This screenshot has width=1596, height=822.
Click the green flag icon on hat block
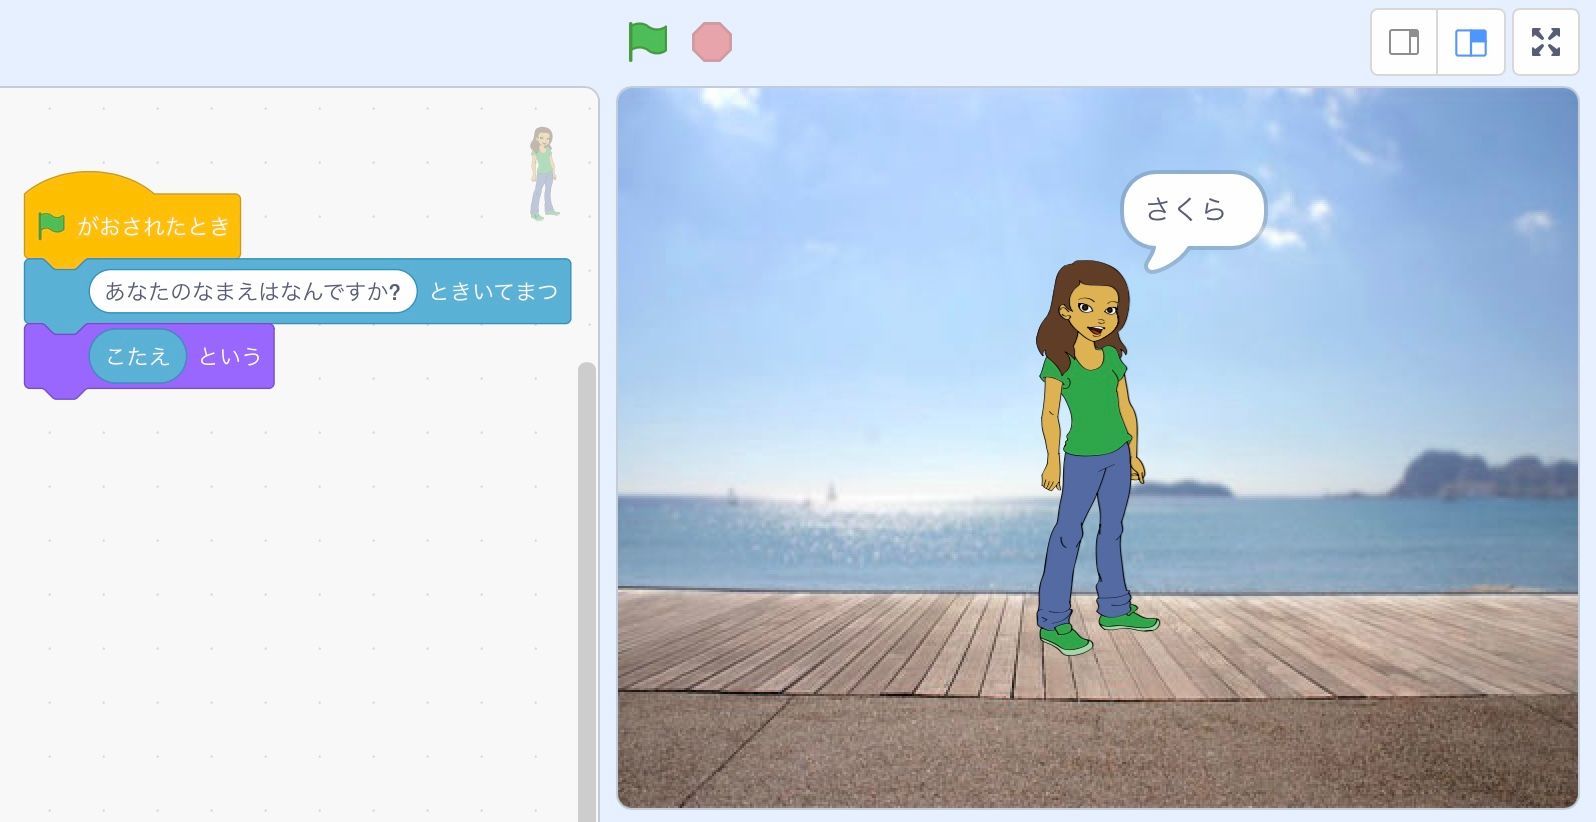coord(51,226)
